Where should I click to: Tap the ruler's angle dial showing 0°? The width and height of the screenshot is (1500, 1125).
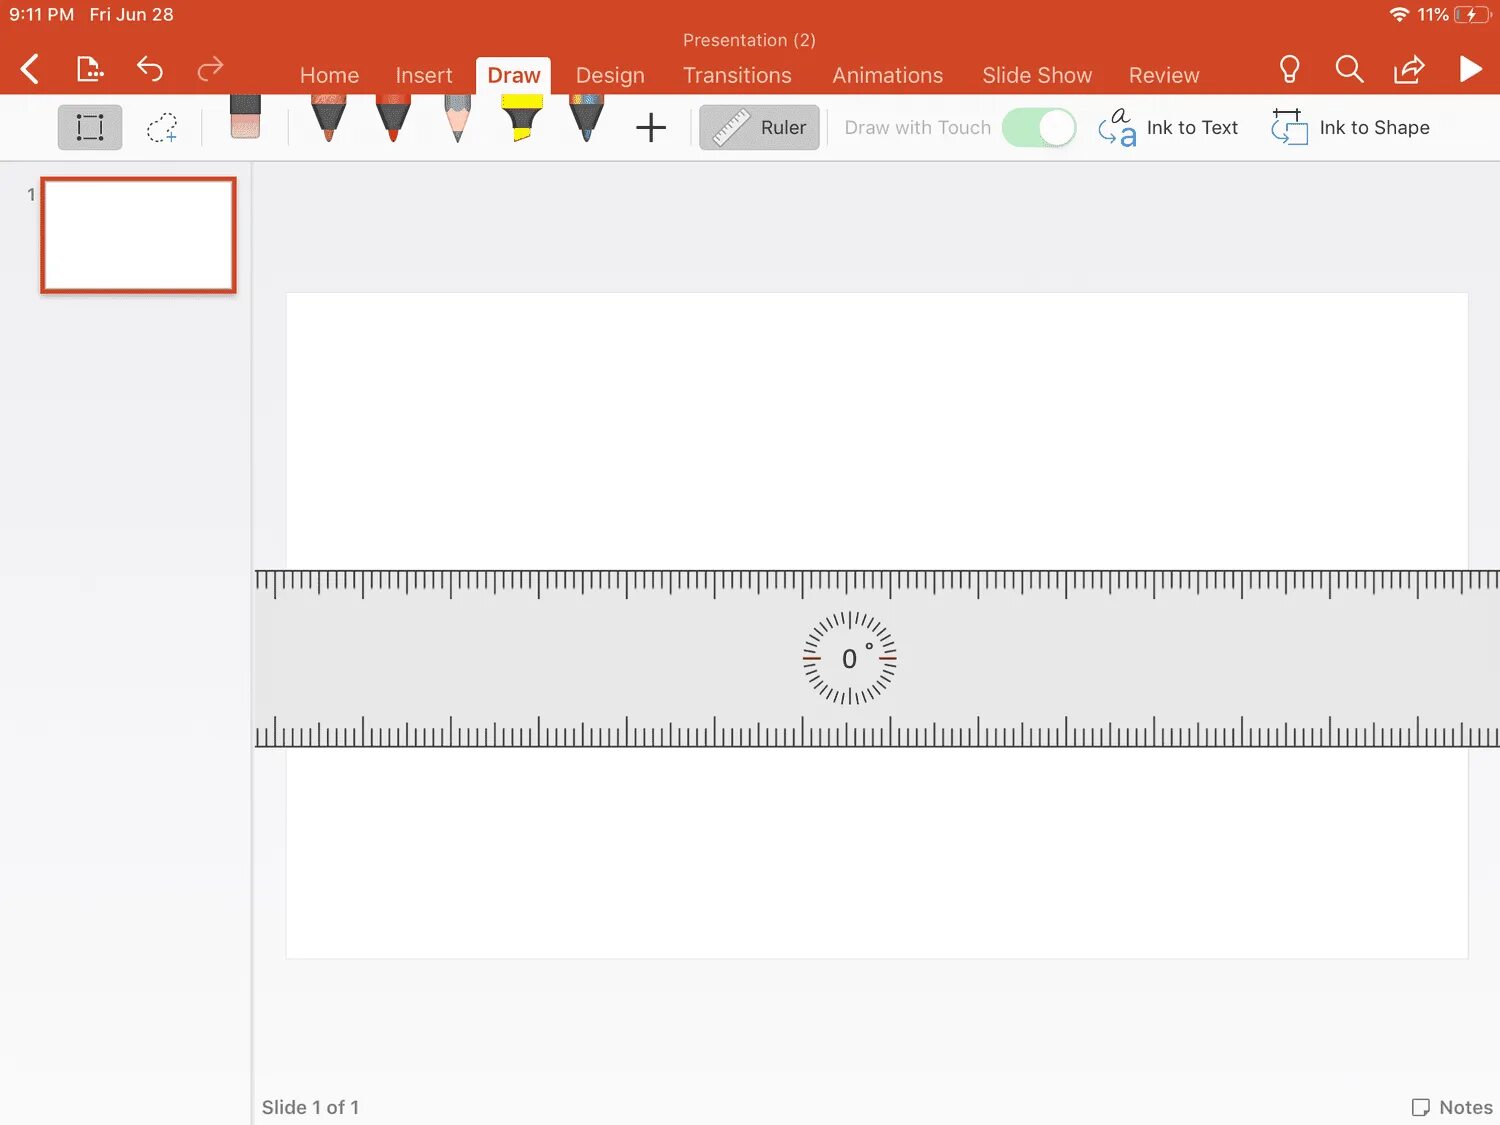coord(850,658)
